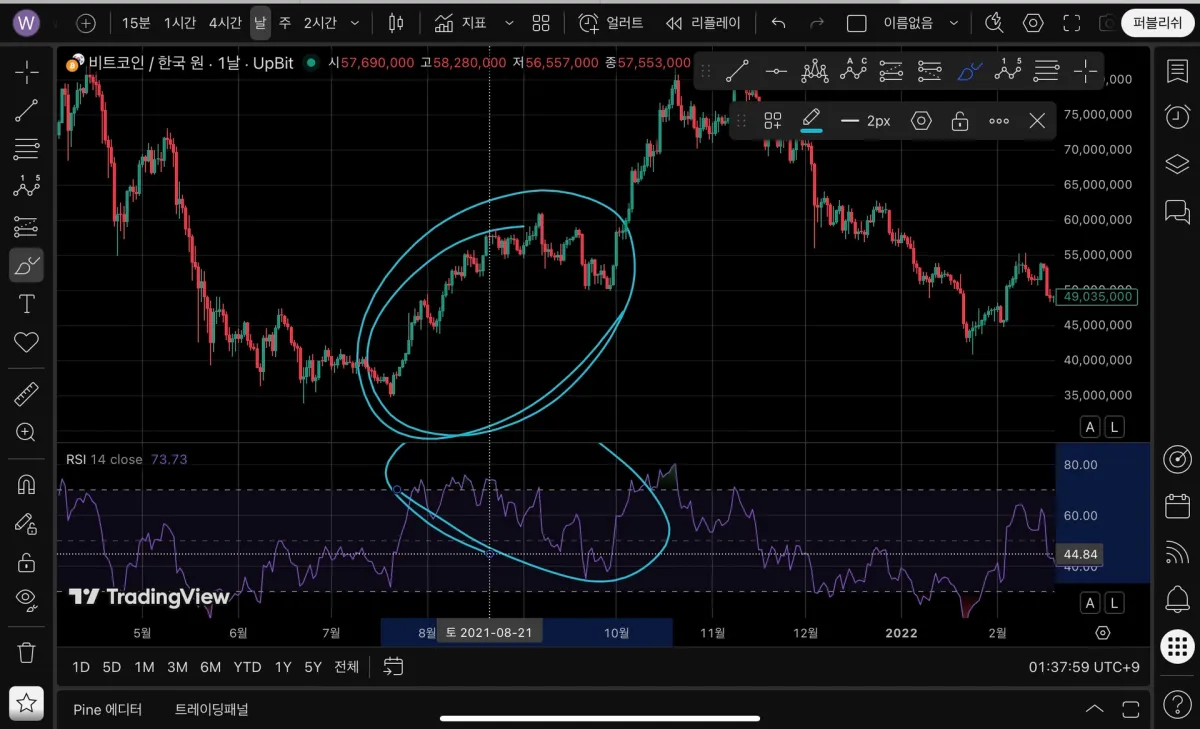Expand the time interval dropdown arrow

[354, 22]
